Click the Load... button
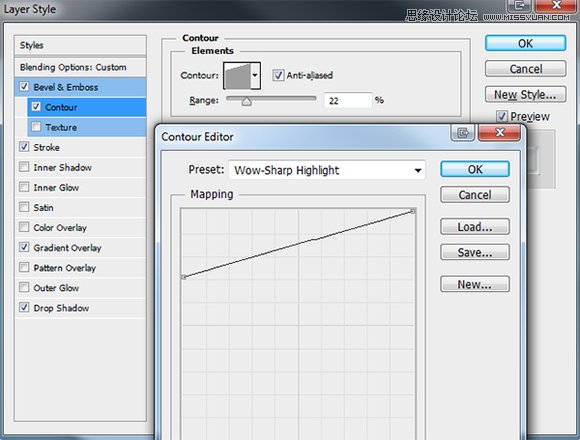The height and width of the screenshot is (440, 580). pyautogui.click(x=475, y=226)
